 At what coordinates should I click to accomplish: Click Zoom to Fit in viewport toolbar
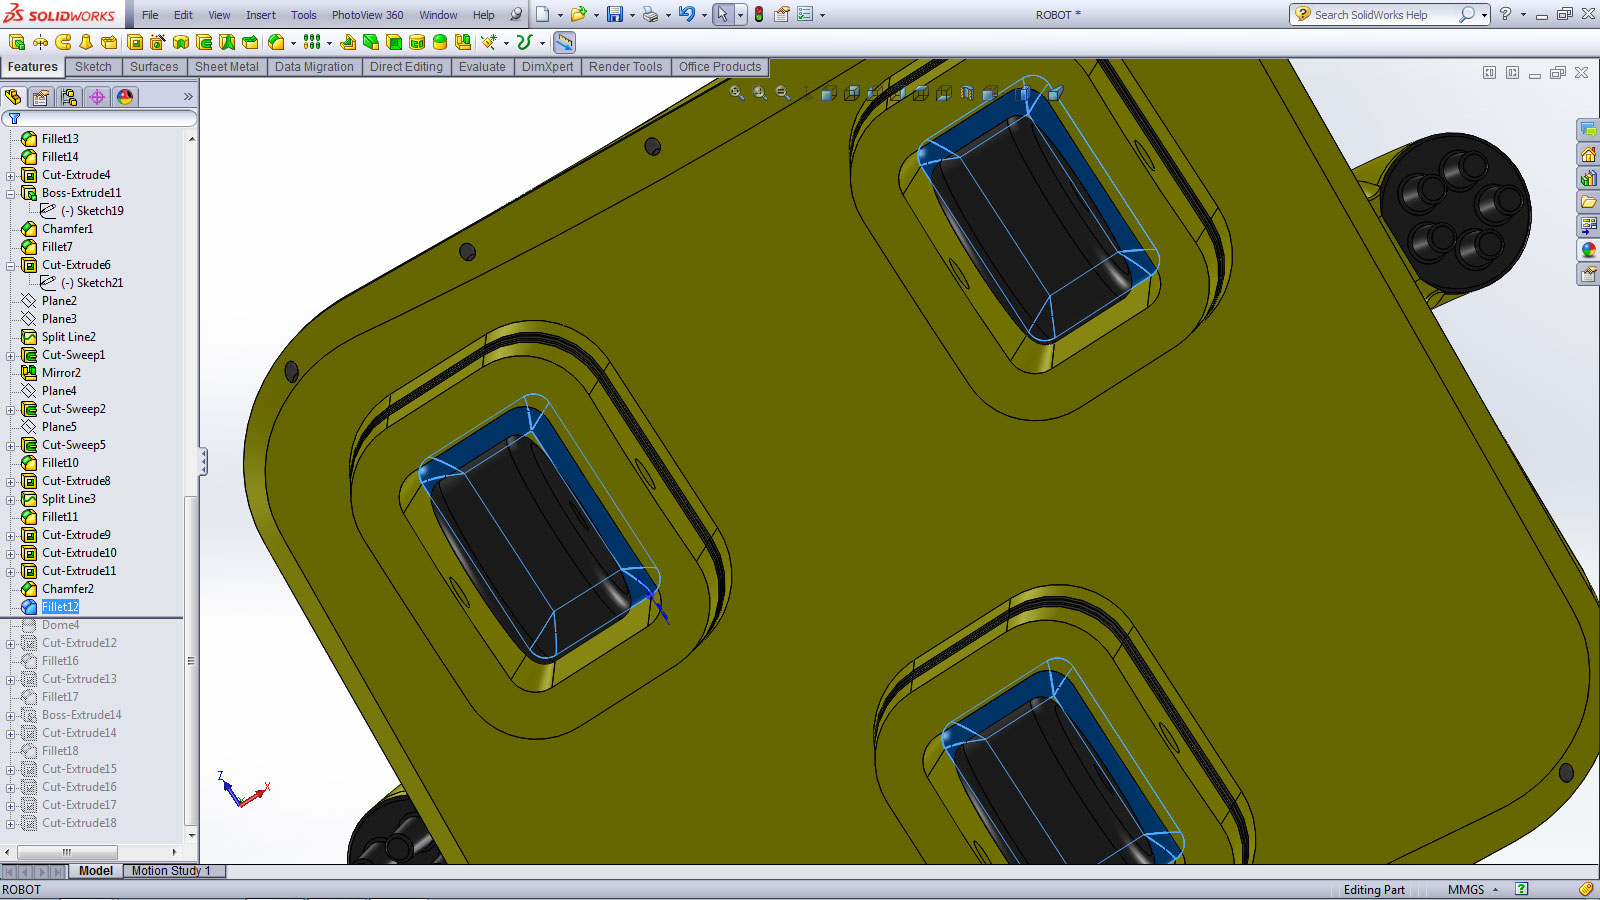coord(737,93)
